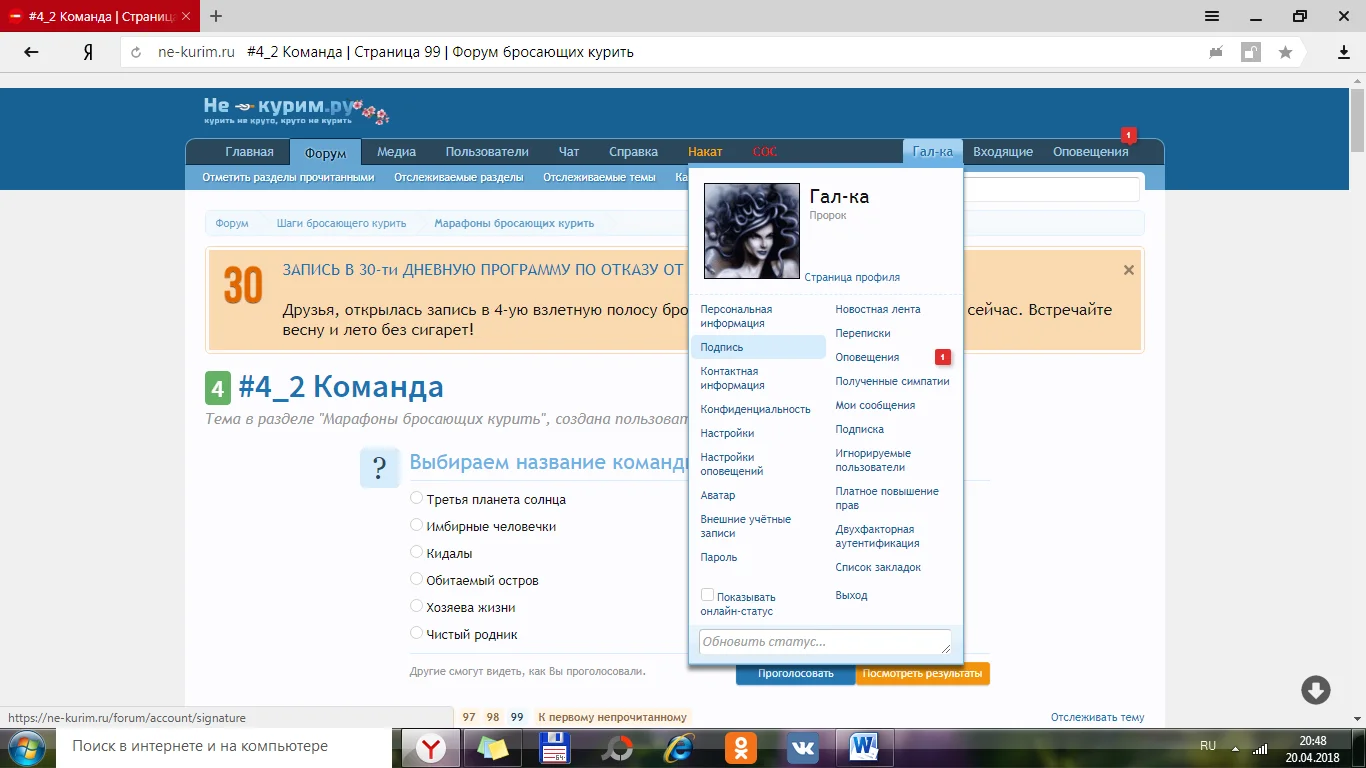Click the browser back arrow button
Viewport: 1366px width, 768px height.
(31, 52)
